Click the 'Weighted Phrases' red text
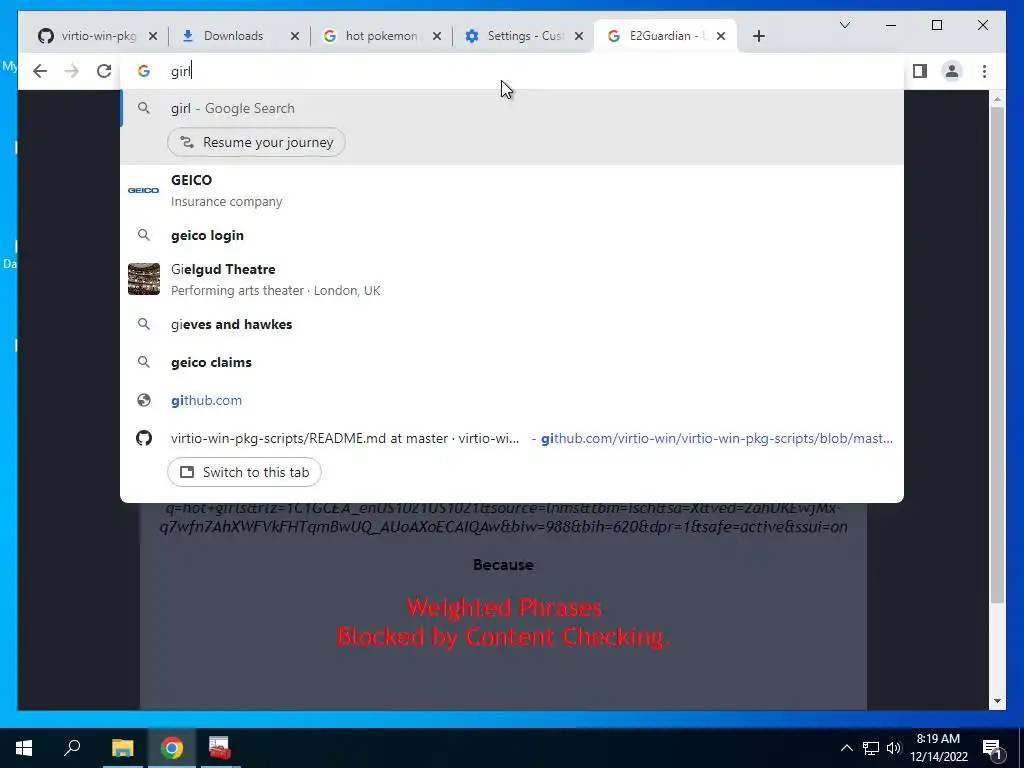The width and height of the screenshot is (1024, 768). point(504,608)
